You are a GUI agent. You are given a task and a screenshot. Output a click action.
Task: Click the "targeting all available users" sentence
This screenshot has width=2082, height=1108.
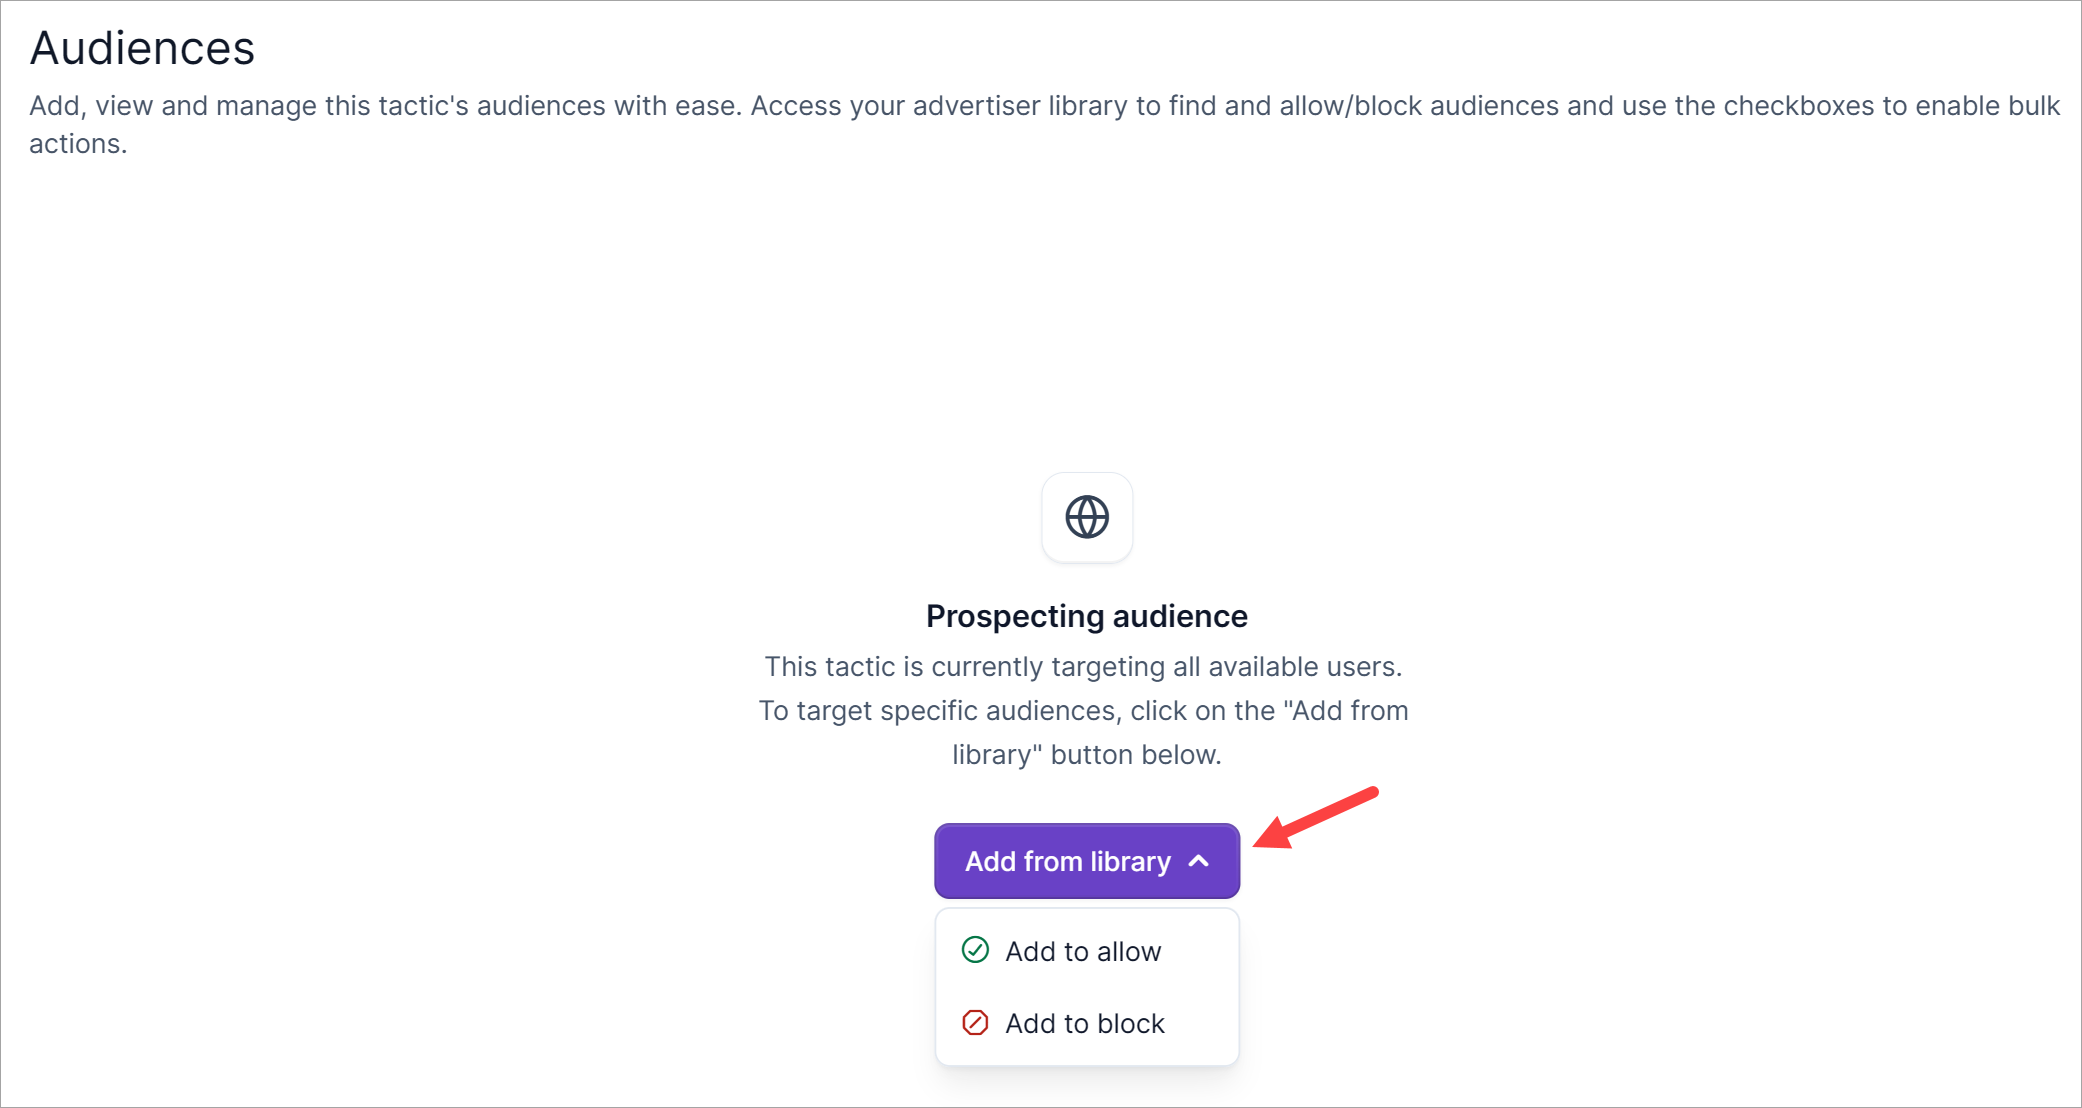coord(1083,667)
